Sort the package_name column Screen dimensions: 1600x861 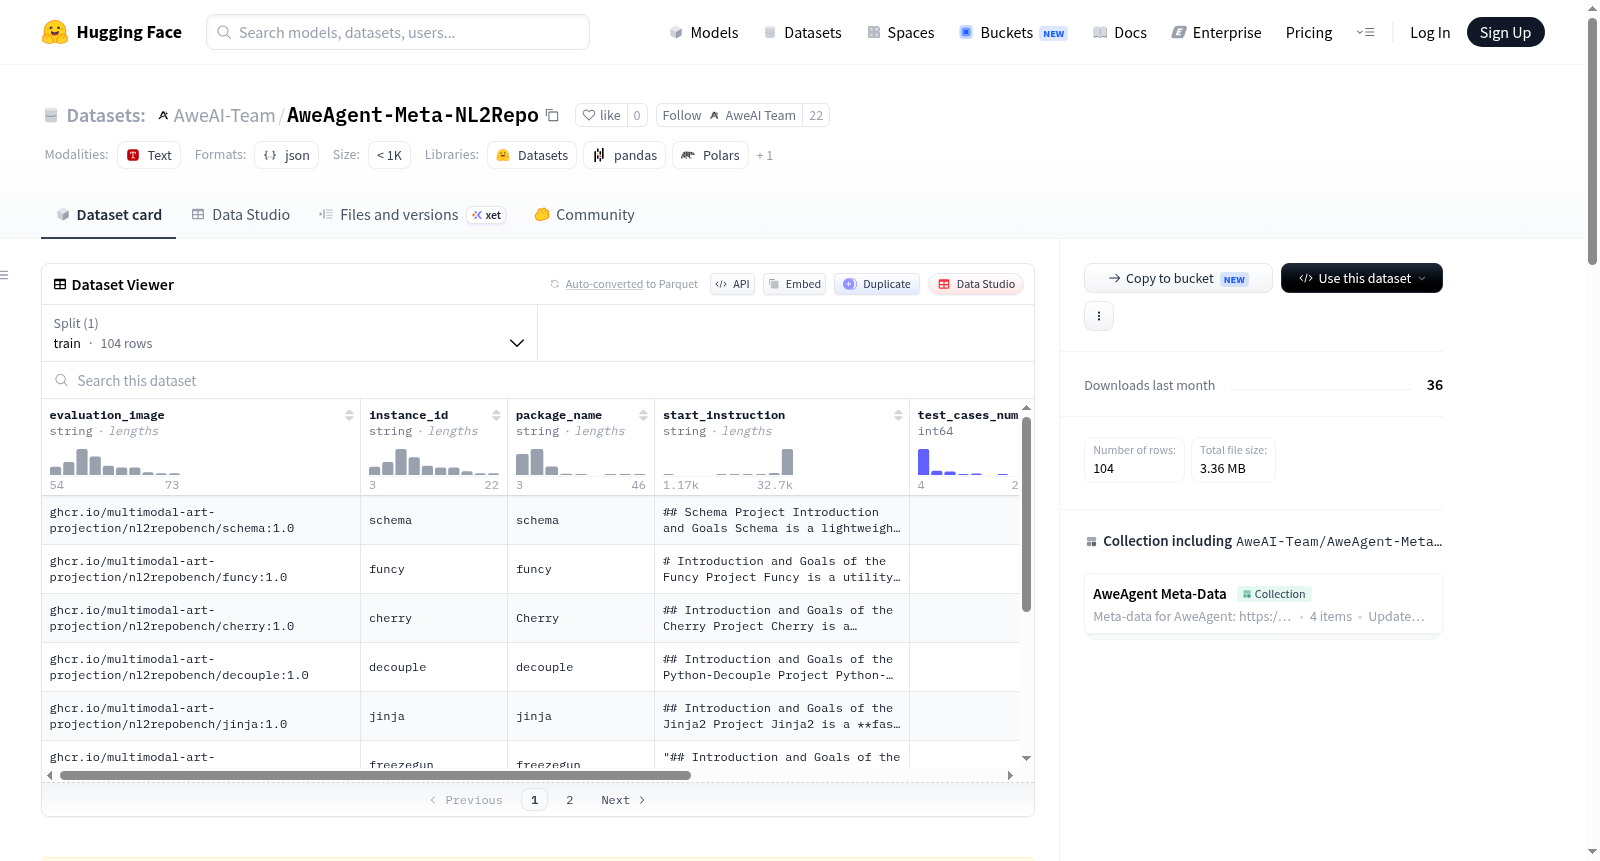[643, 415]
